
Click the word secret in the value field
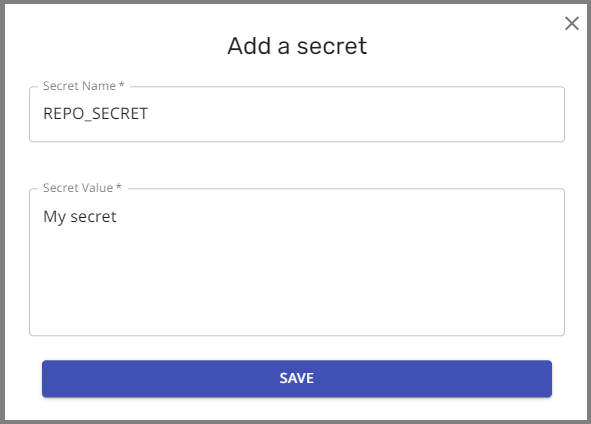pos(93,217)
